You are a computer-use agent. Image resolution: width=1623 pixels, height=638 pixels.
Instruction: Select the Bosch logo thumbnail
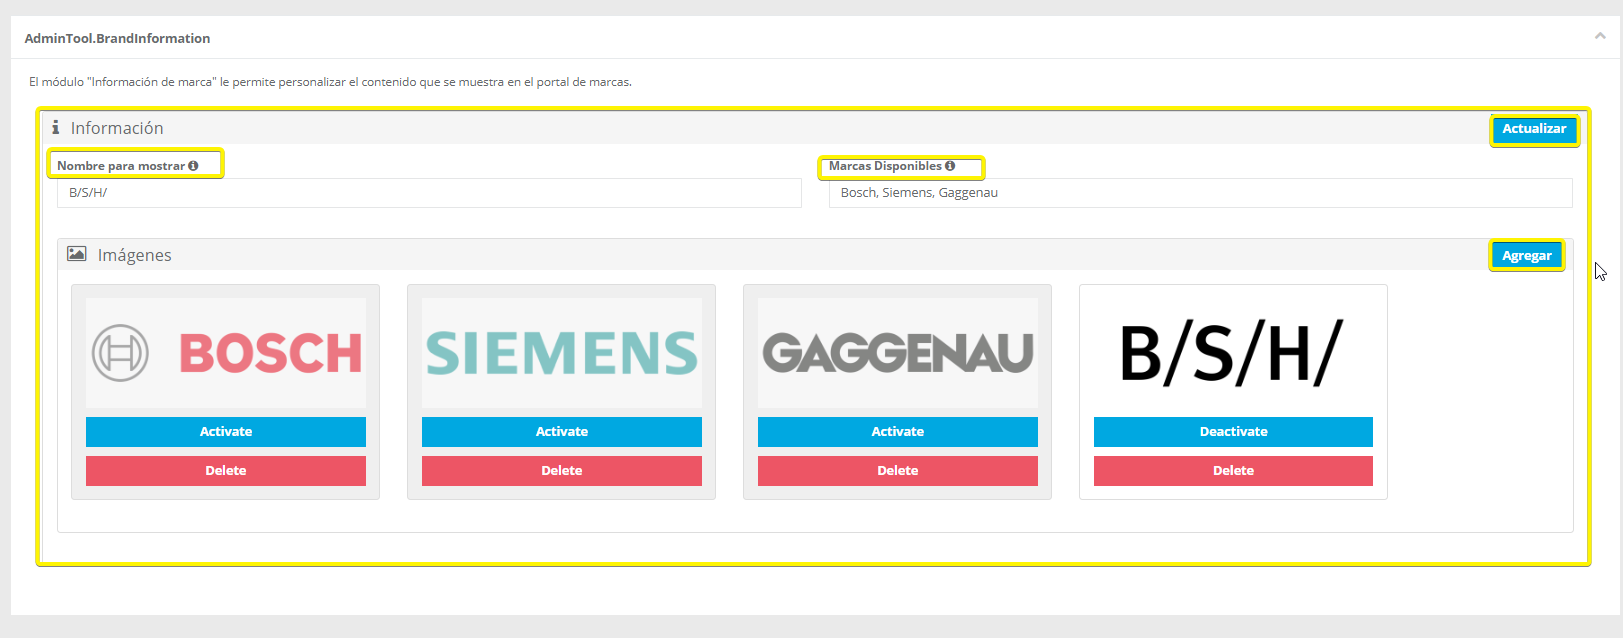click(x=226, y=353)
